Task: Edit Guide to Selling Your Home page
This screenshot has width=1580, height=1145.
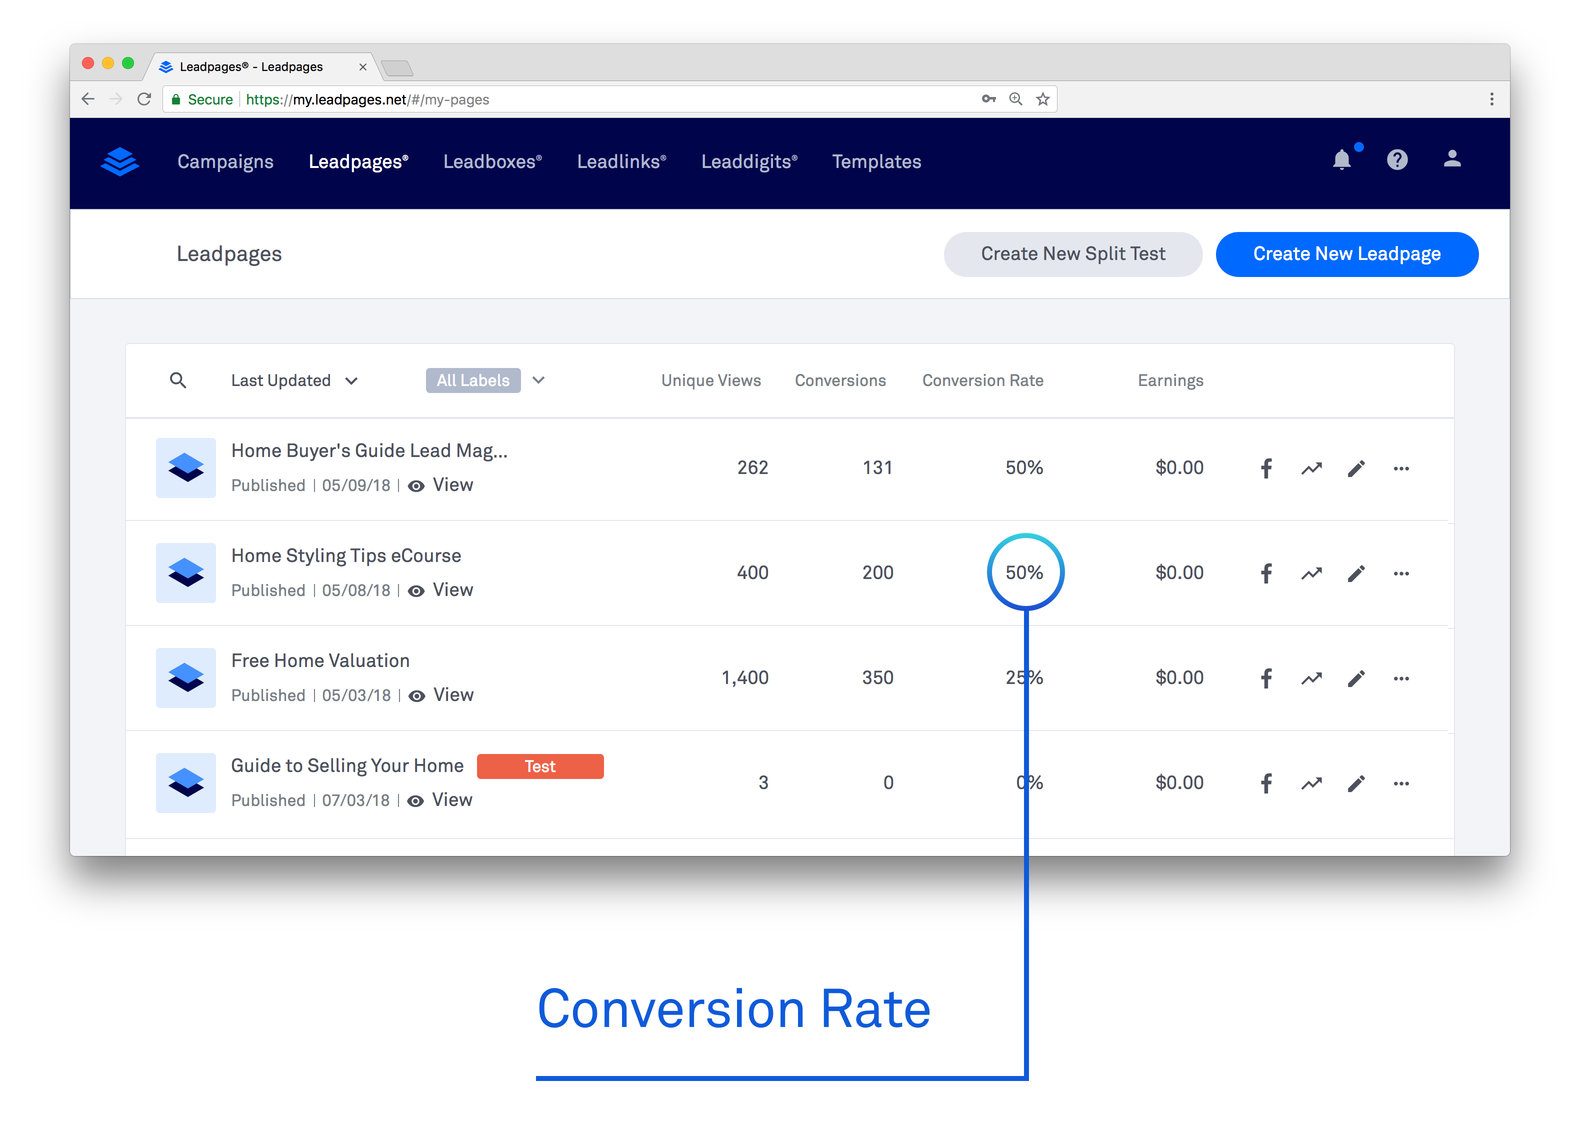Action: (x=1356, y=783)
